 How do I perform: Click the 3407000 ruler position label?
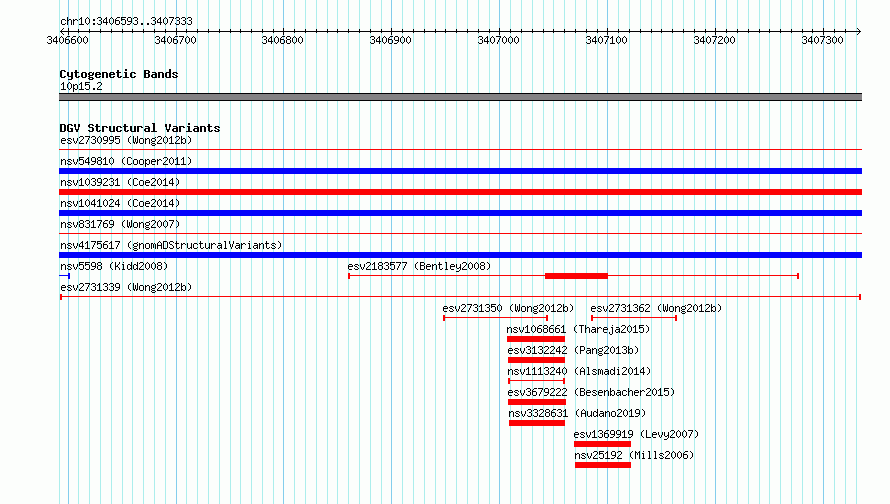[x=498, y=40]
